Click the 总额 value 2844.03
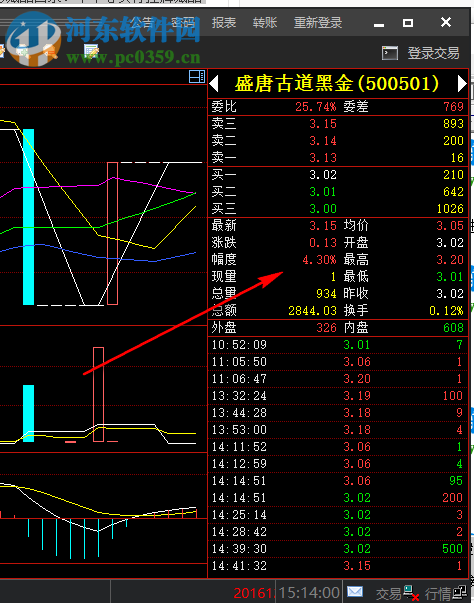 pos(312,311)
